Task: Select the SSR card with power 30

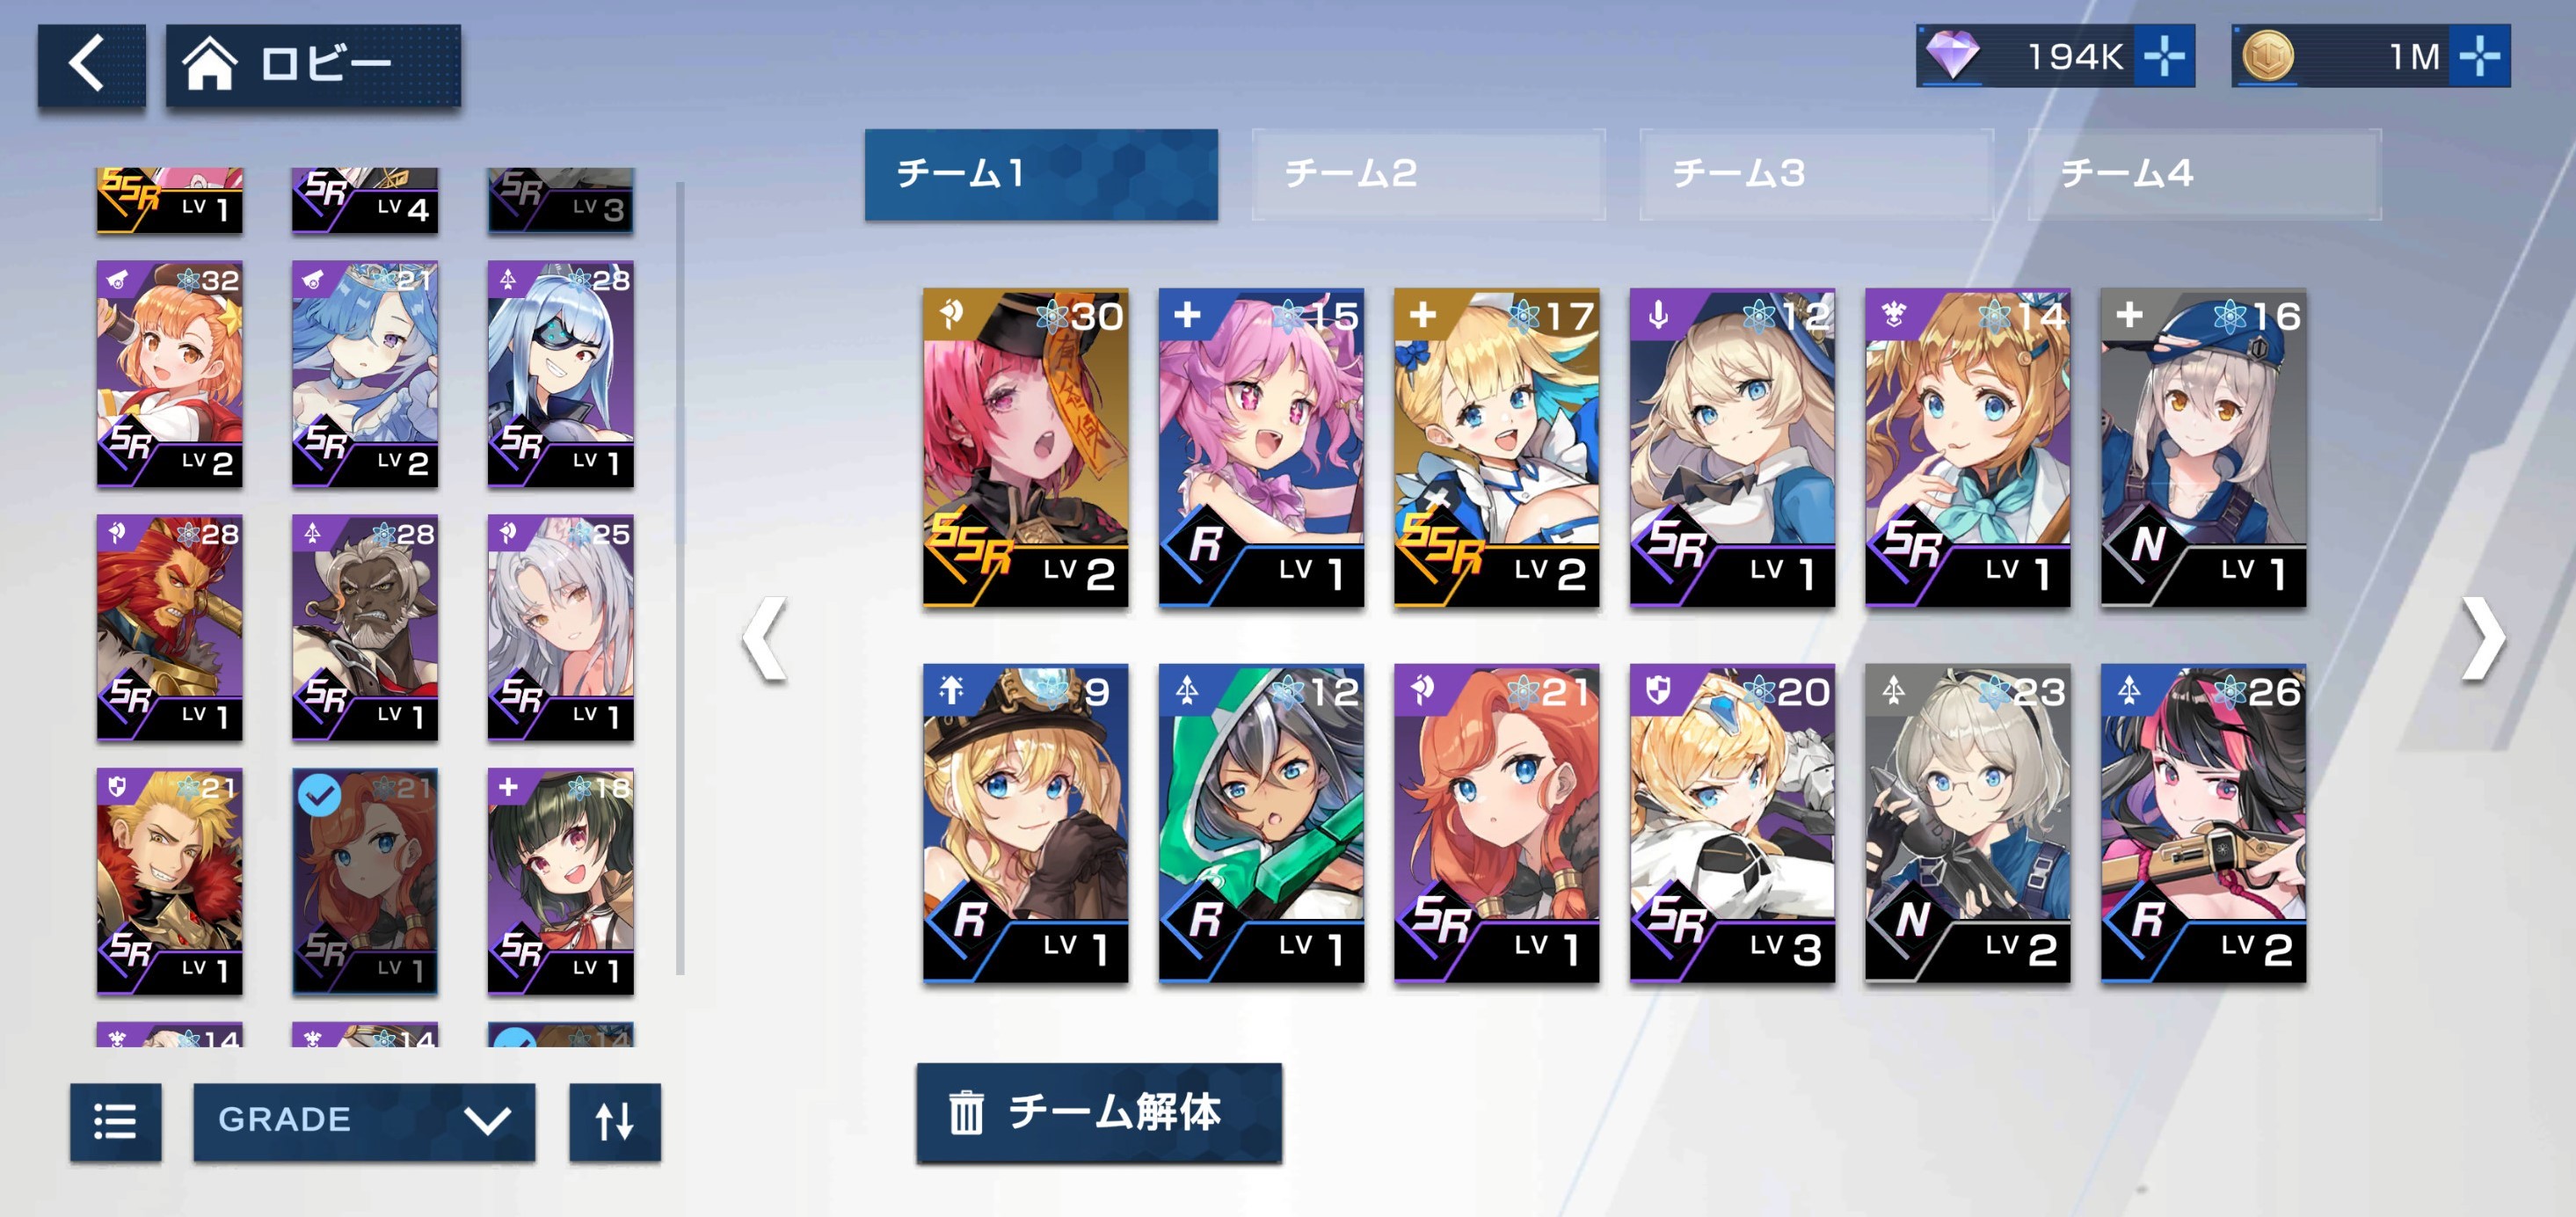Action: (1026, 447)
